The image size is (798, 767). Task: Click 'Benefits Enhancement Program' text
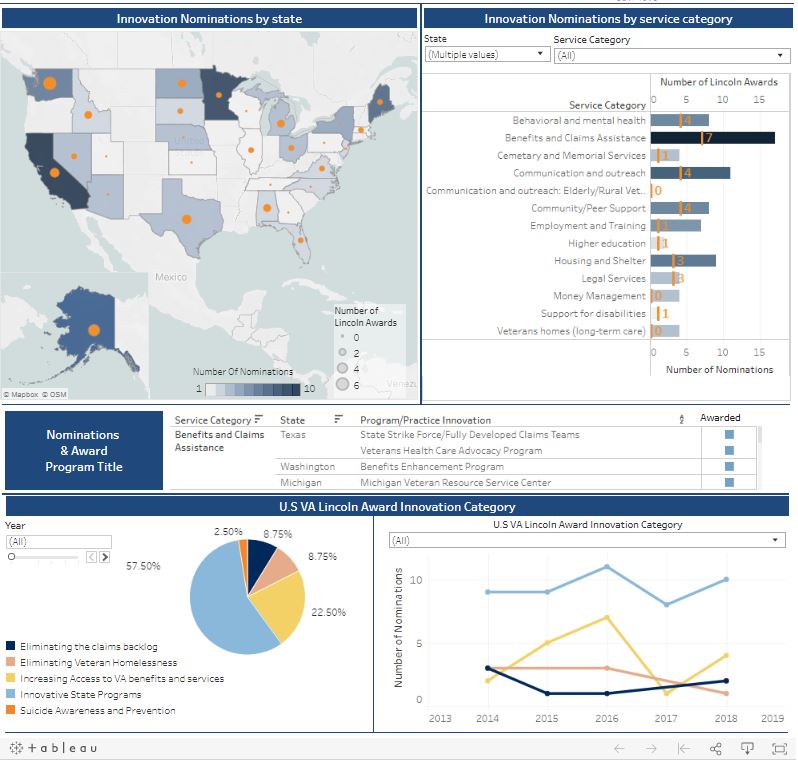[x=432, y=466]
